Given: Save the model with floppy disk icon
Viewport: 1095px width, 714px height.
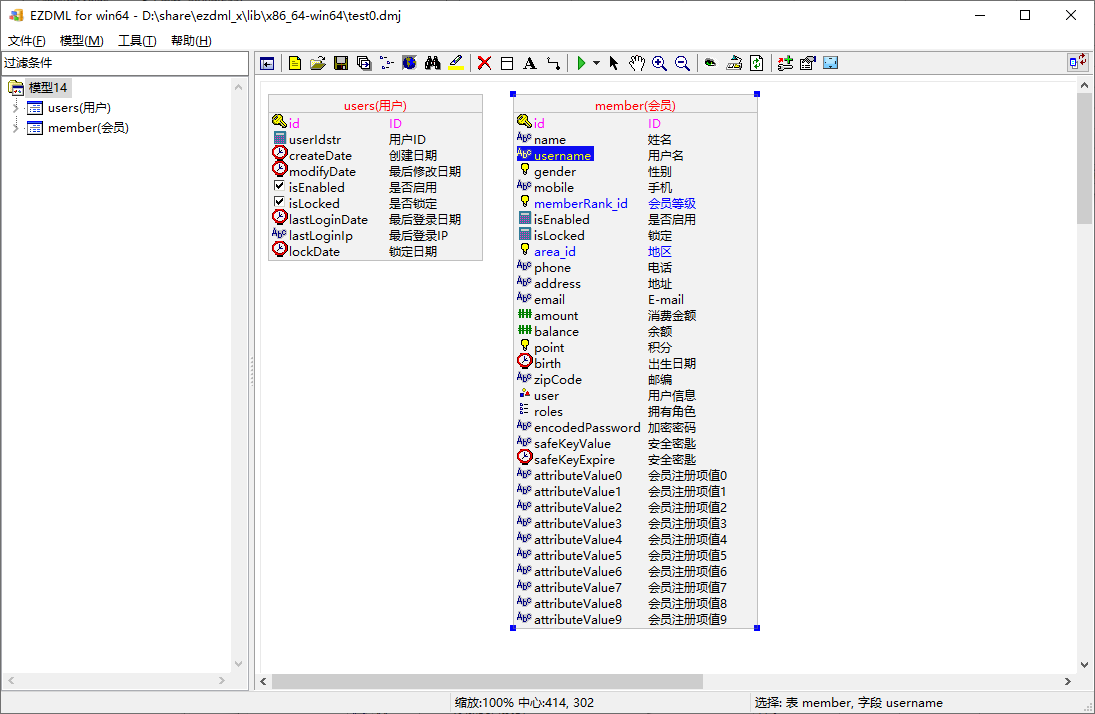Looking at the screenshot, I should [x=341, y=64].
